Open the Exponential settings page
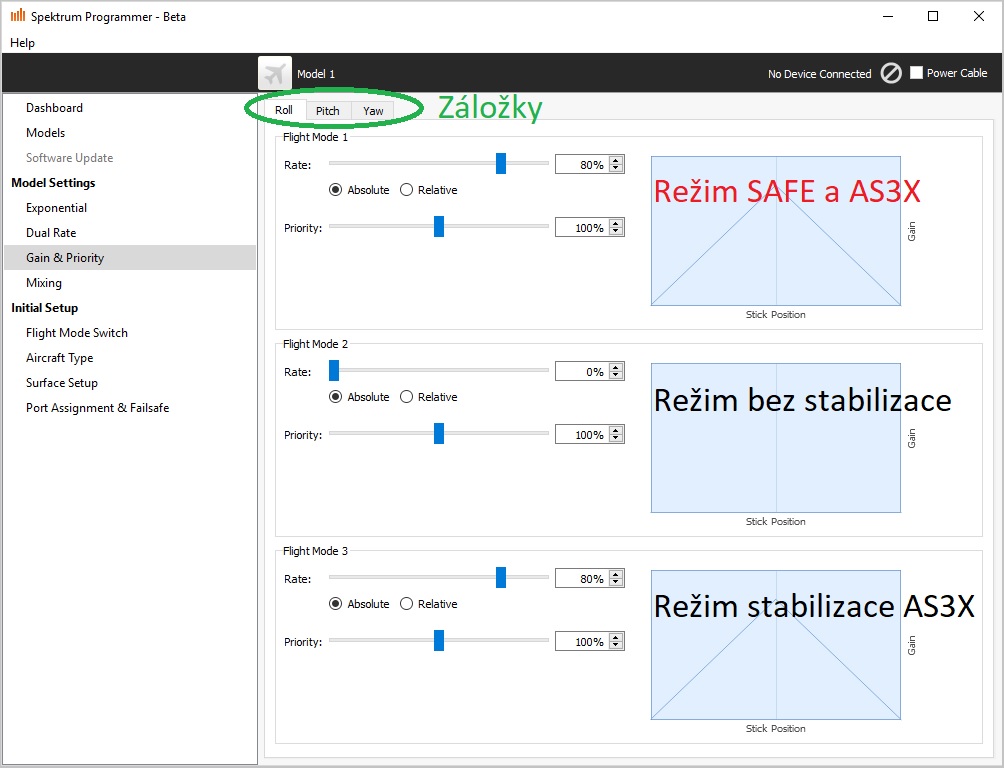 56,208
